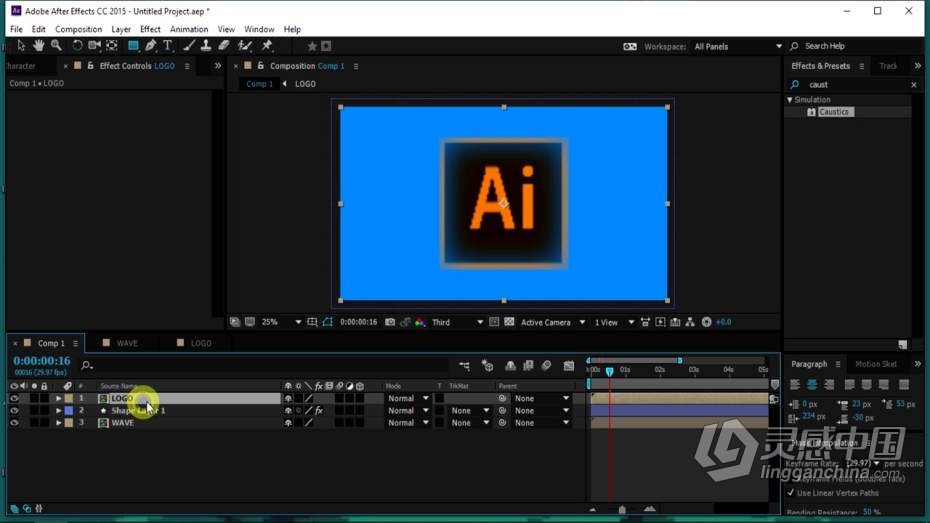930x523 pixels.
Task: Open the Workspace All Panels dropdown
Action: point(738,46)
